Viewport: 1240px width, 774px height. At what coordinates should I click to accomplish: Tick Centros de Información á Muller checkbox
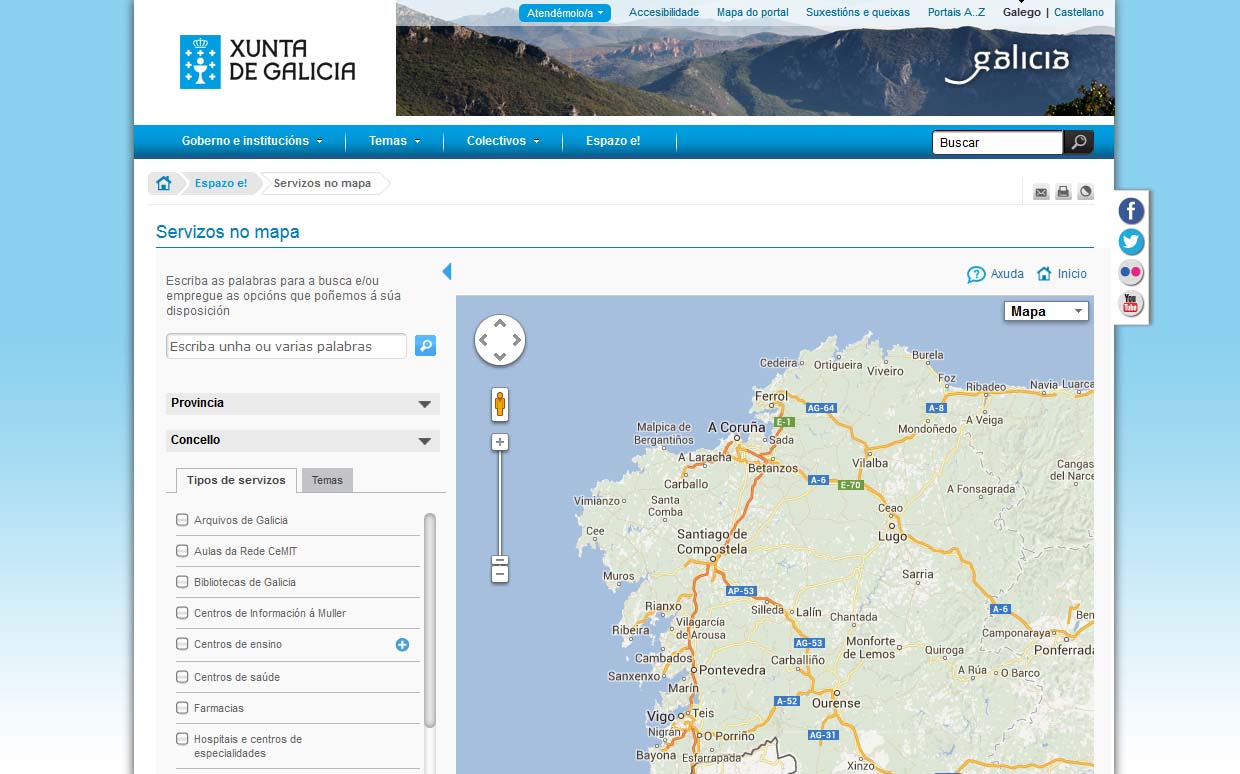coord(182,613)
